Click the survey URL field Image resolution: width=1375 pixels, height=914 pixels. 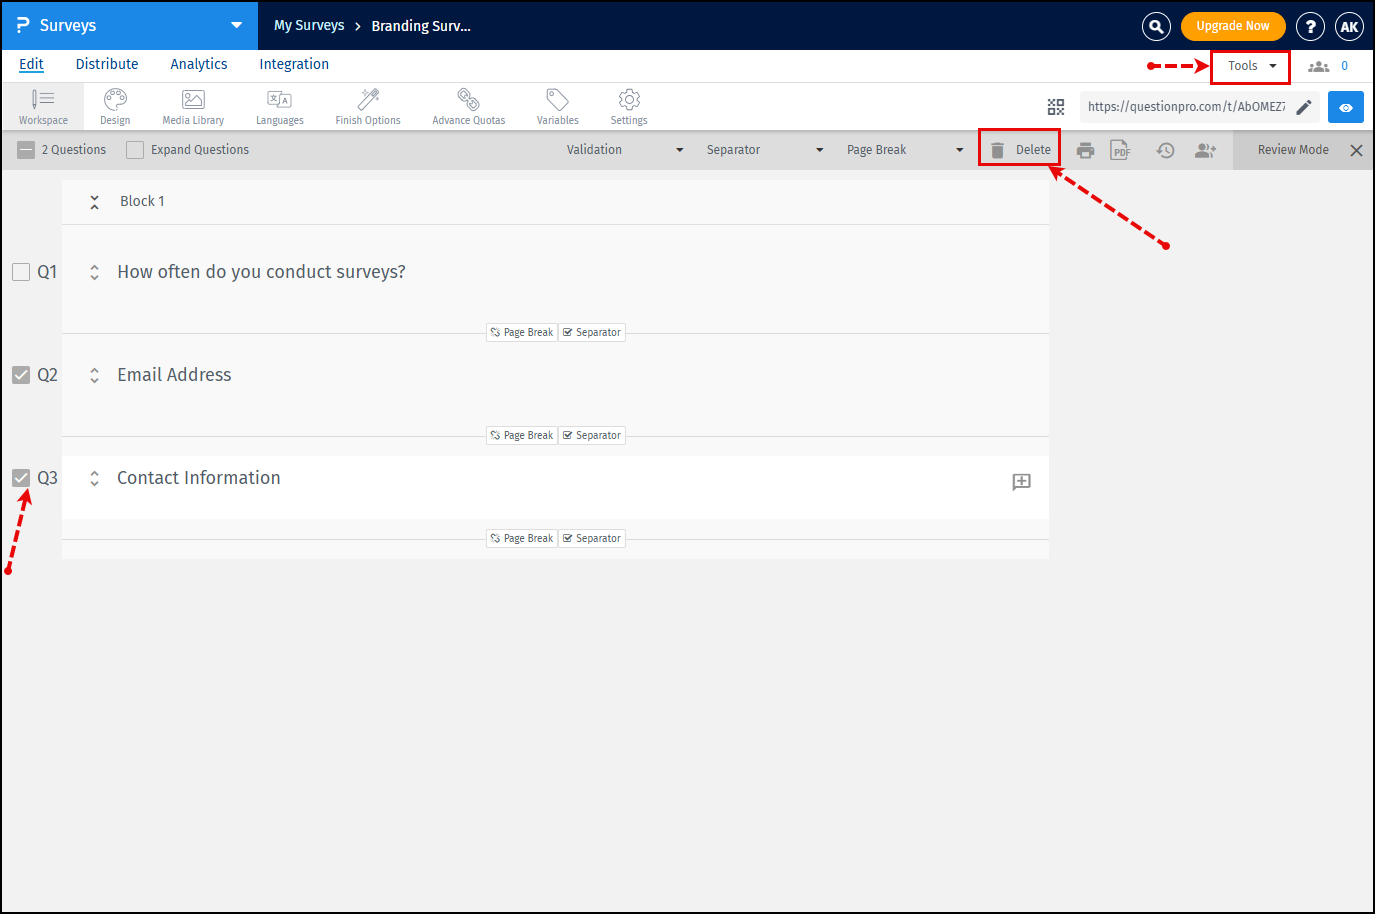(x=1185, y=107)
